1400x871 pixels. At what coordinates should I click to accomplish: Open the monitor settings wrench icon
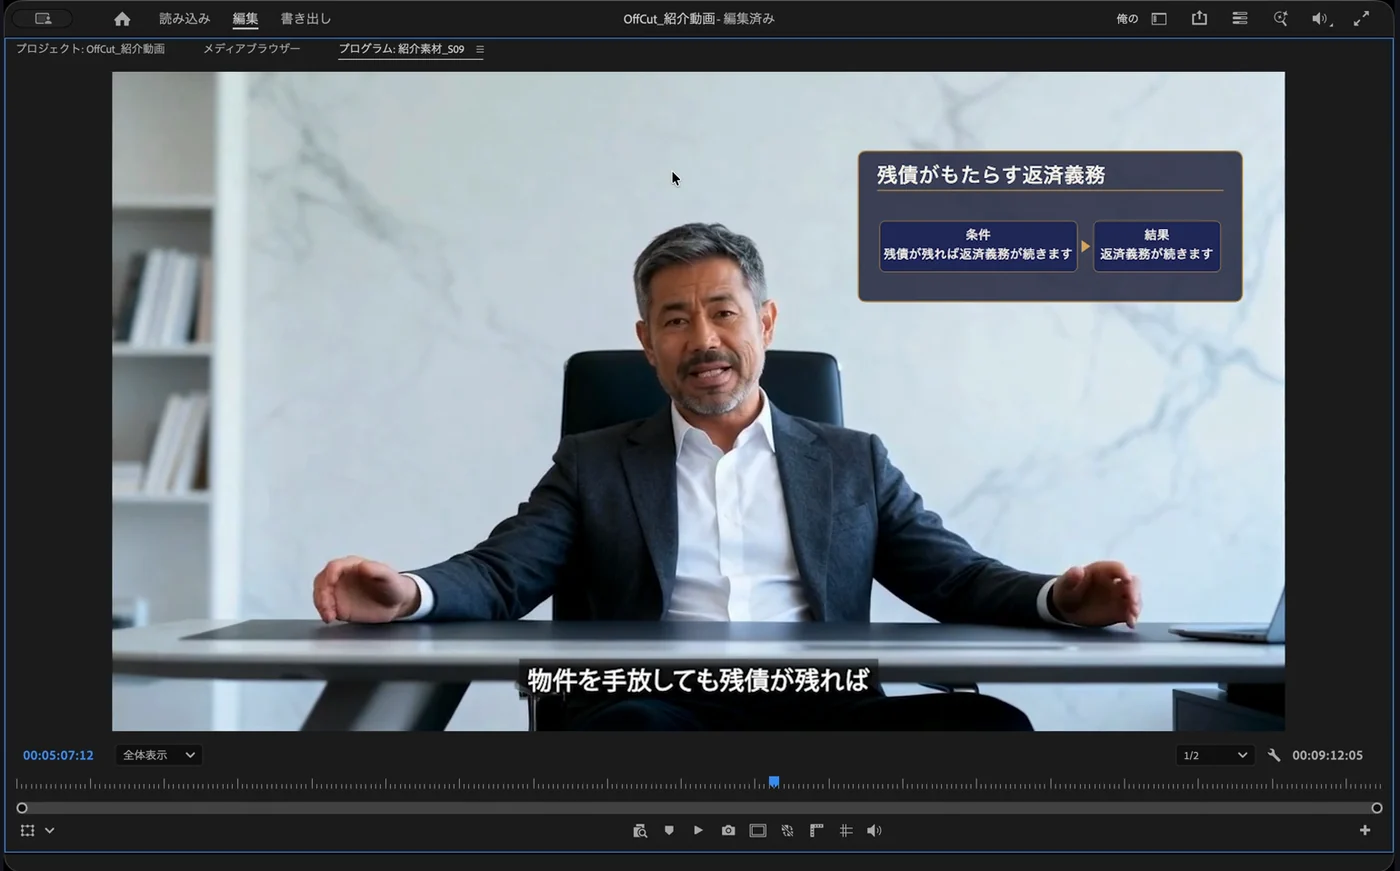[1274, 755]
